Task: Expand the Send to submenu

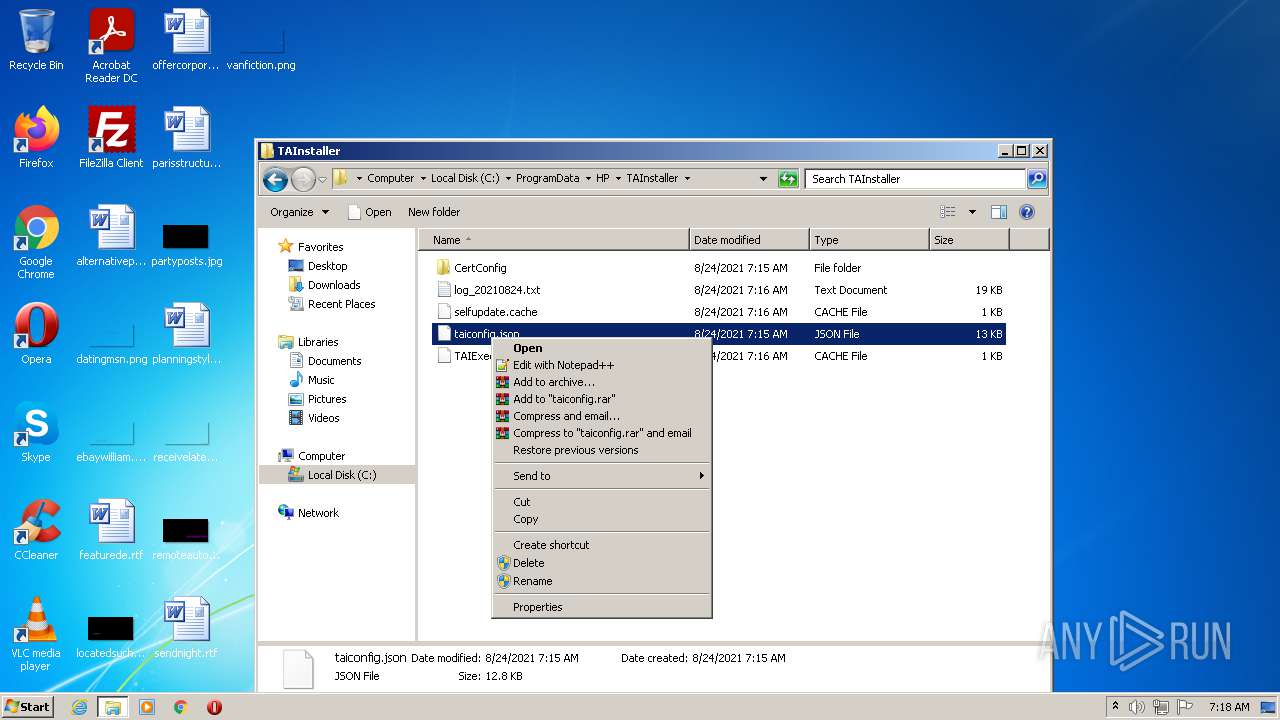Action: click(602, 476)
